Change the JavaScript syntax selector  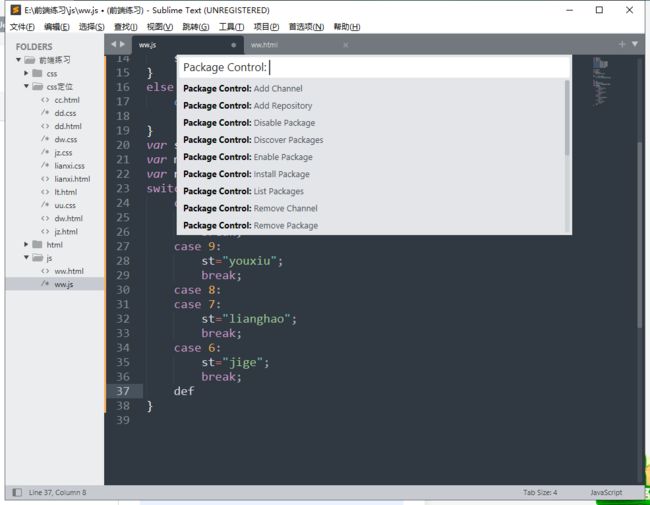(x=606, y=493)
